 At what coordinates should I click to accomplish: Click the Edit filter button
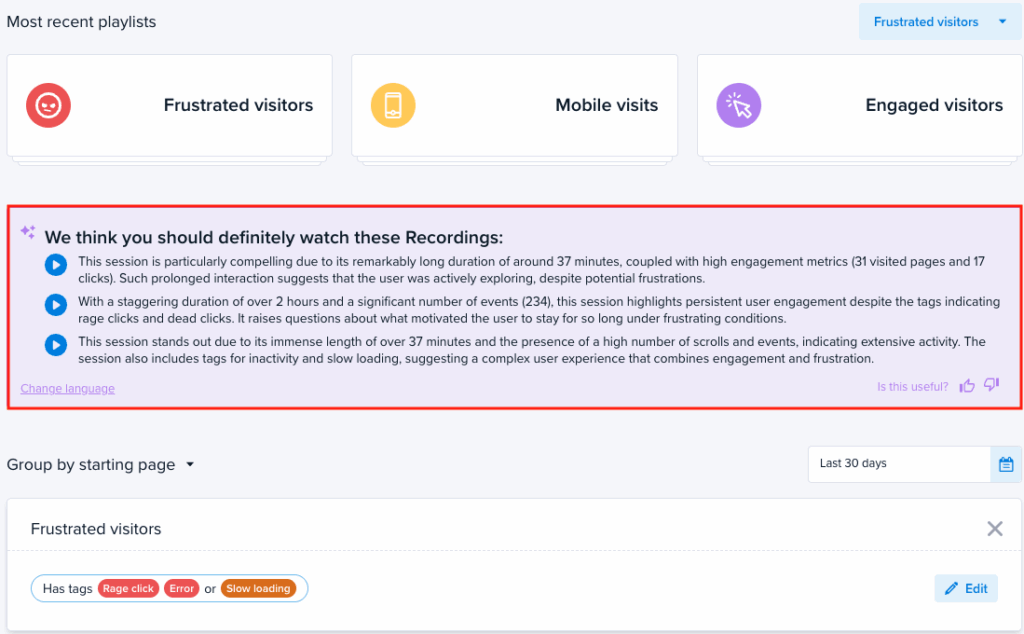(965, 588)
